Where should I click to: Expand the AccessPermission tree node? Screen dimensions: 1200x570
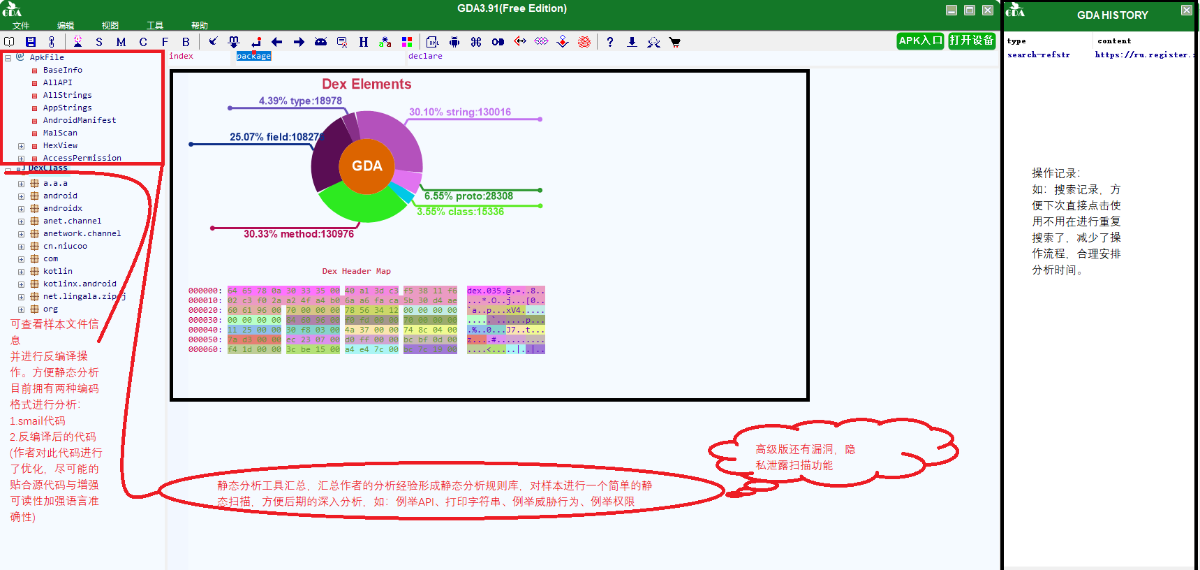[21, 158]
